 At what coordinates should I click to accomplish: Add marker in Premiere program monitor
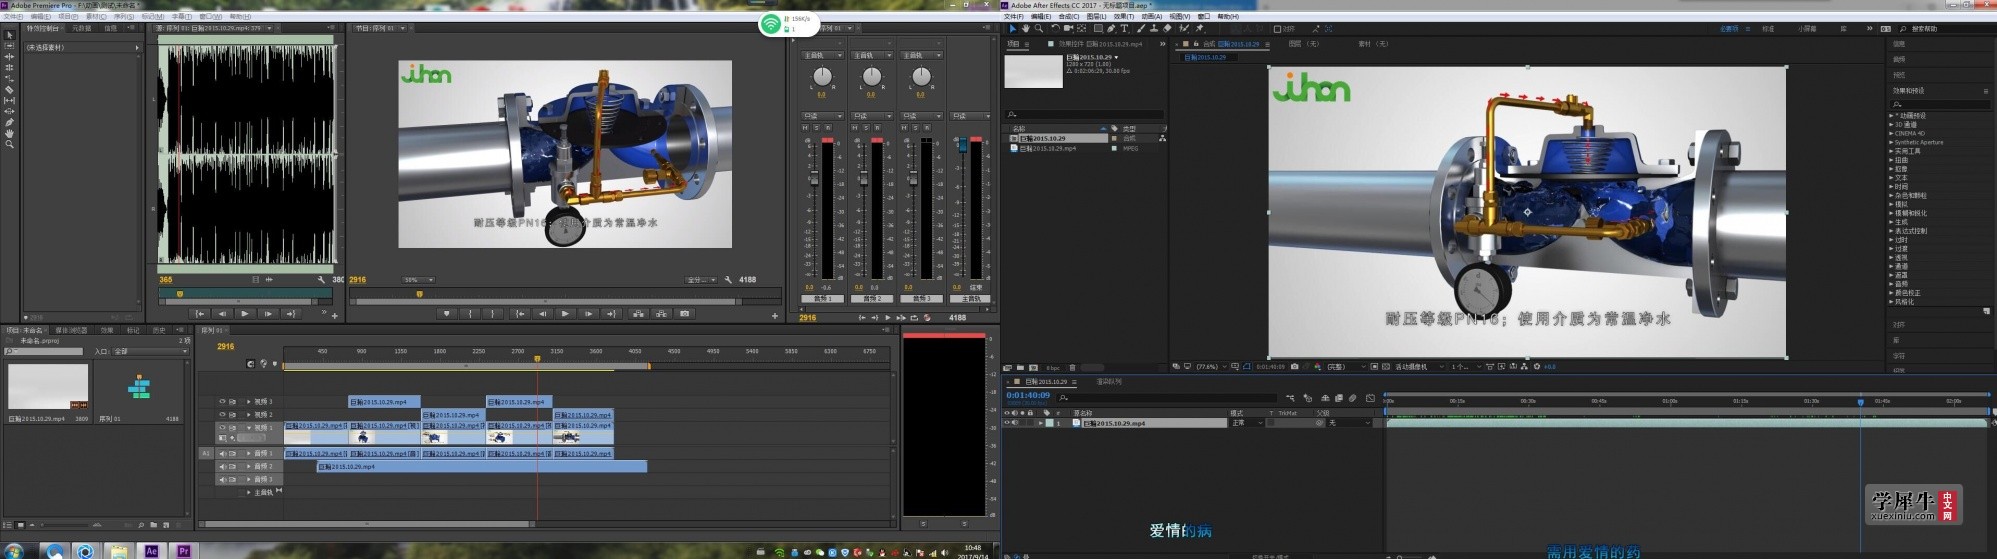pyautogui.click(x=447, y=314)
